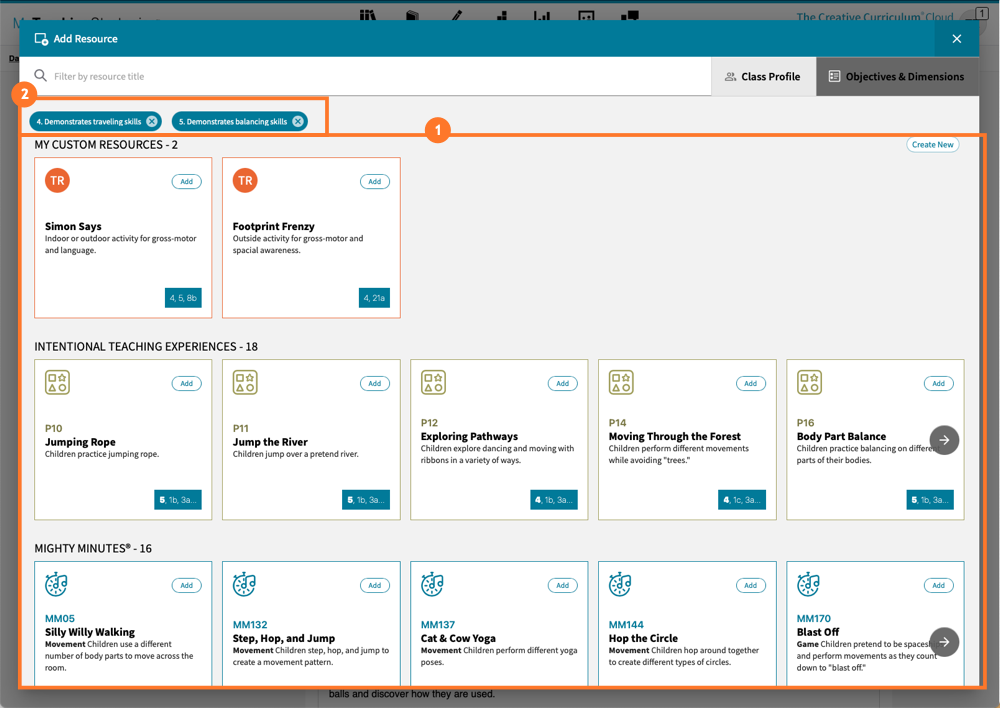Click the people icon on Class Profile tab
This screenshot has width=1000, height=708.
(733, 75)
